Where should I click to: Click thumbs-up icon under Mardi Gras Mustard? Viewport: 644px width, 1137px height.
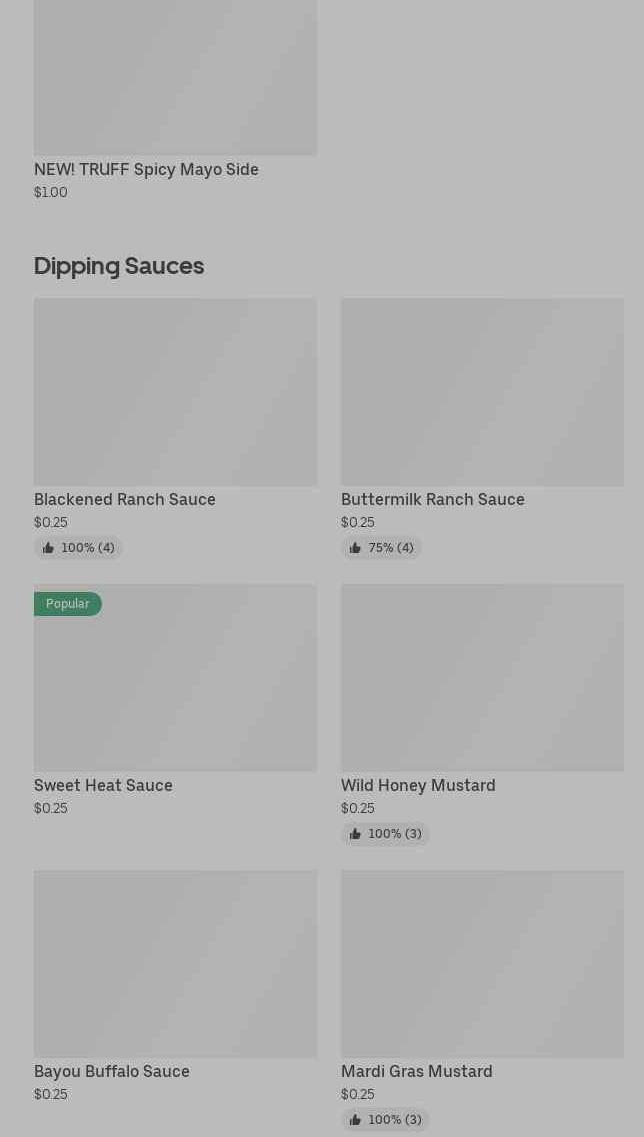coord(355,1120)
